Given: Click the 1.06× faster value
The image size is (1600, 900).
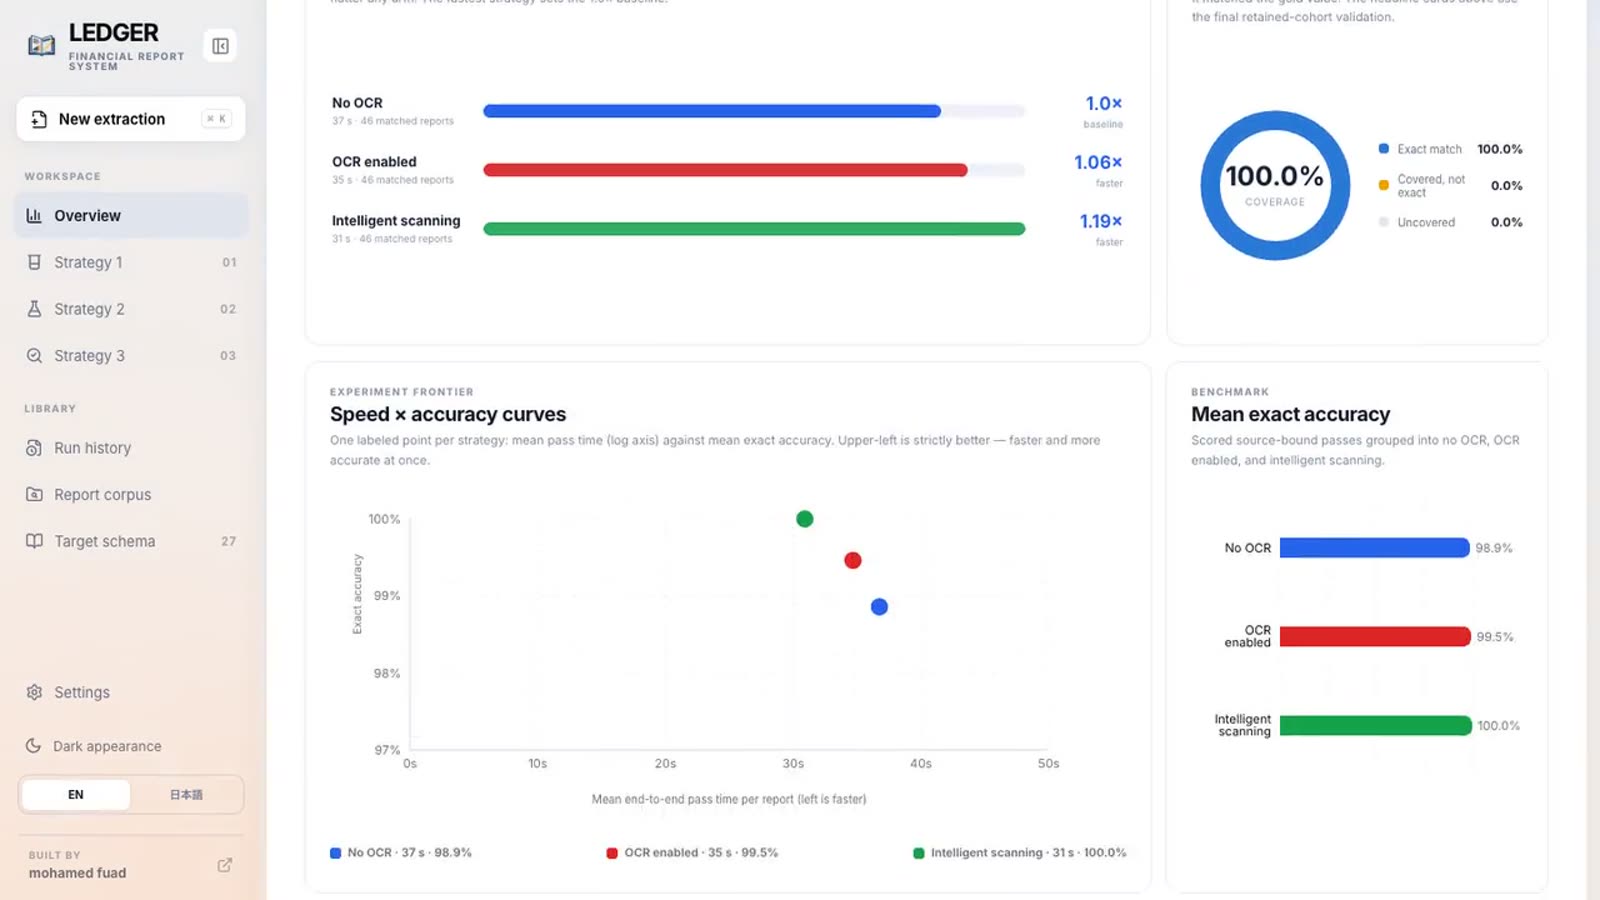Looking at the screenshot, I should coord(1098,162).
